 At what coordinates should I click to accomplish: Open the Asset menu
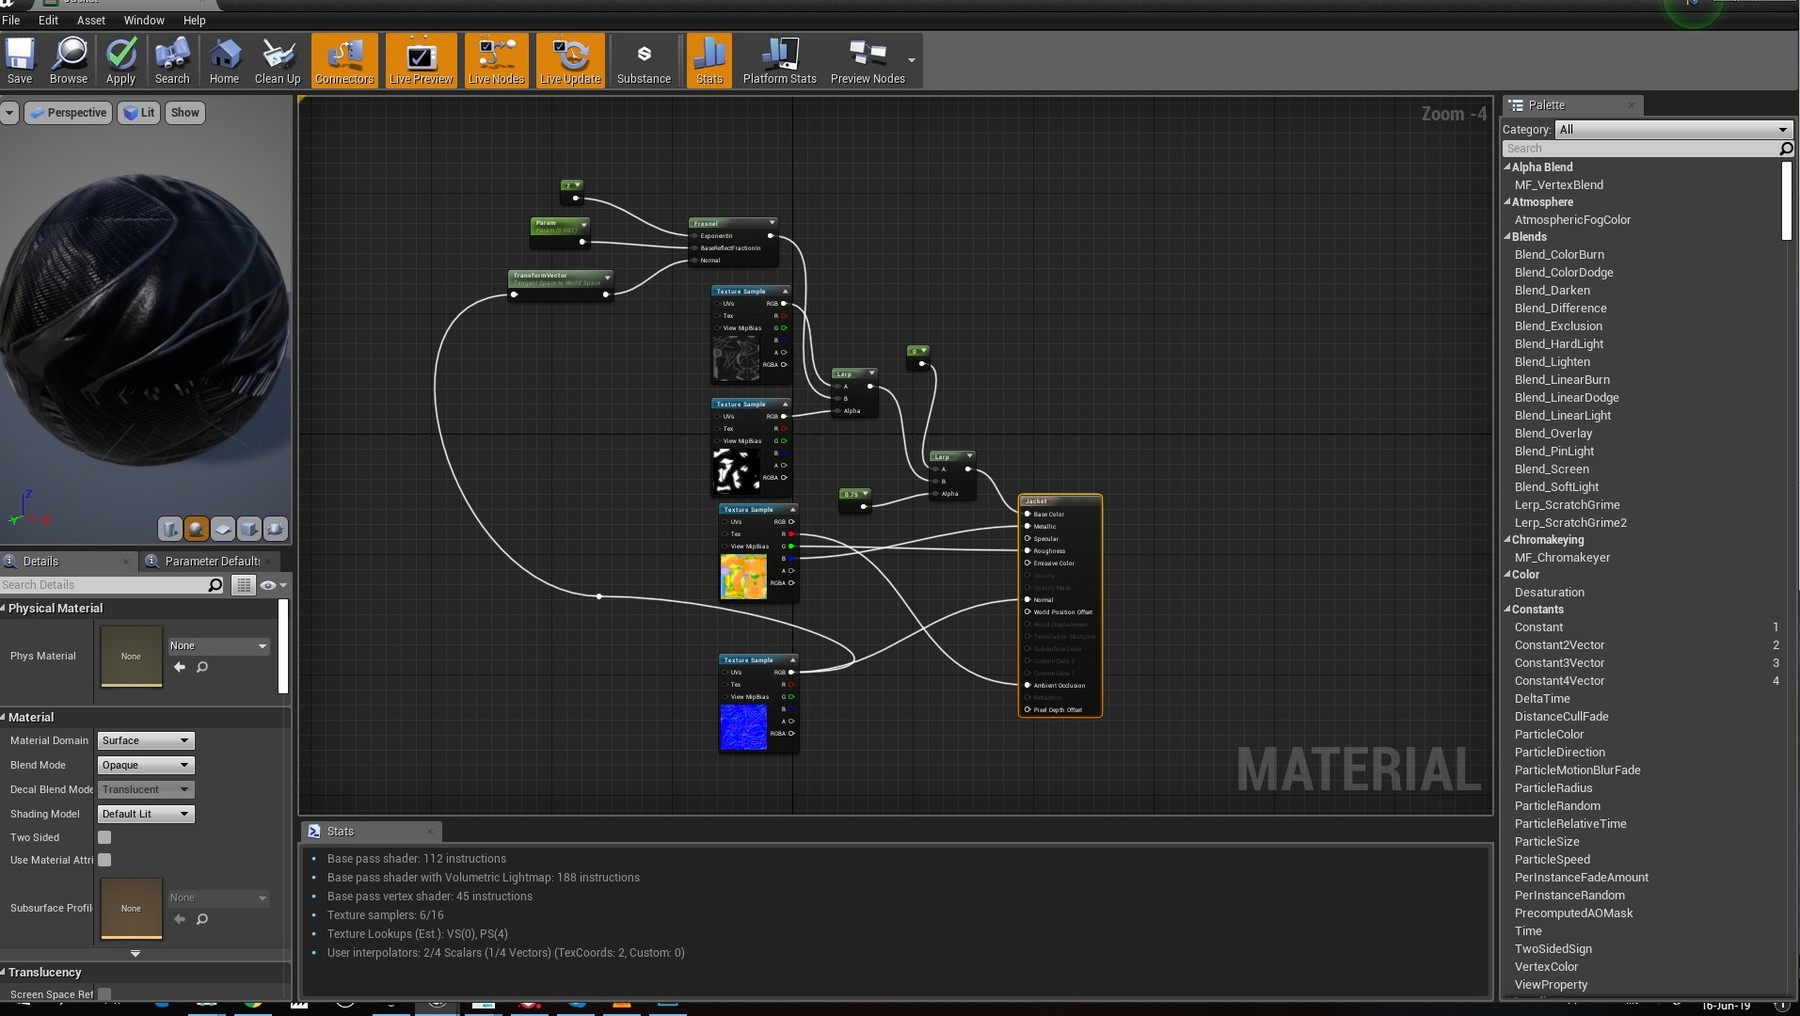coord(91,20)
